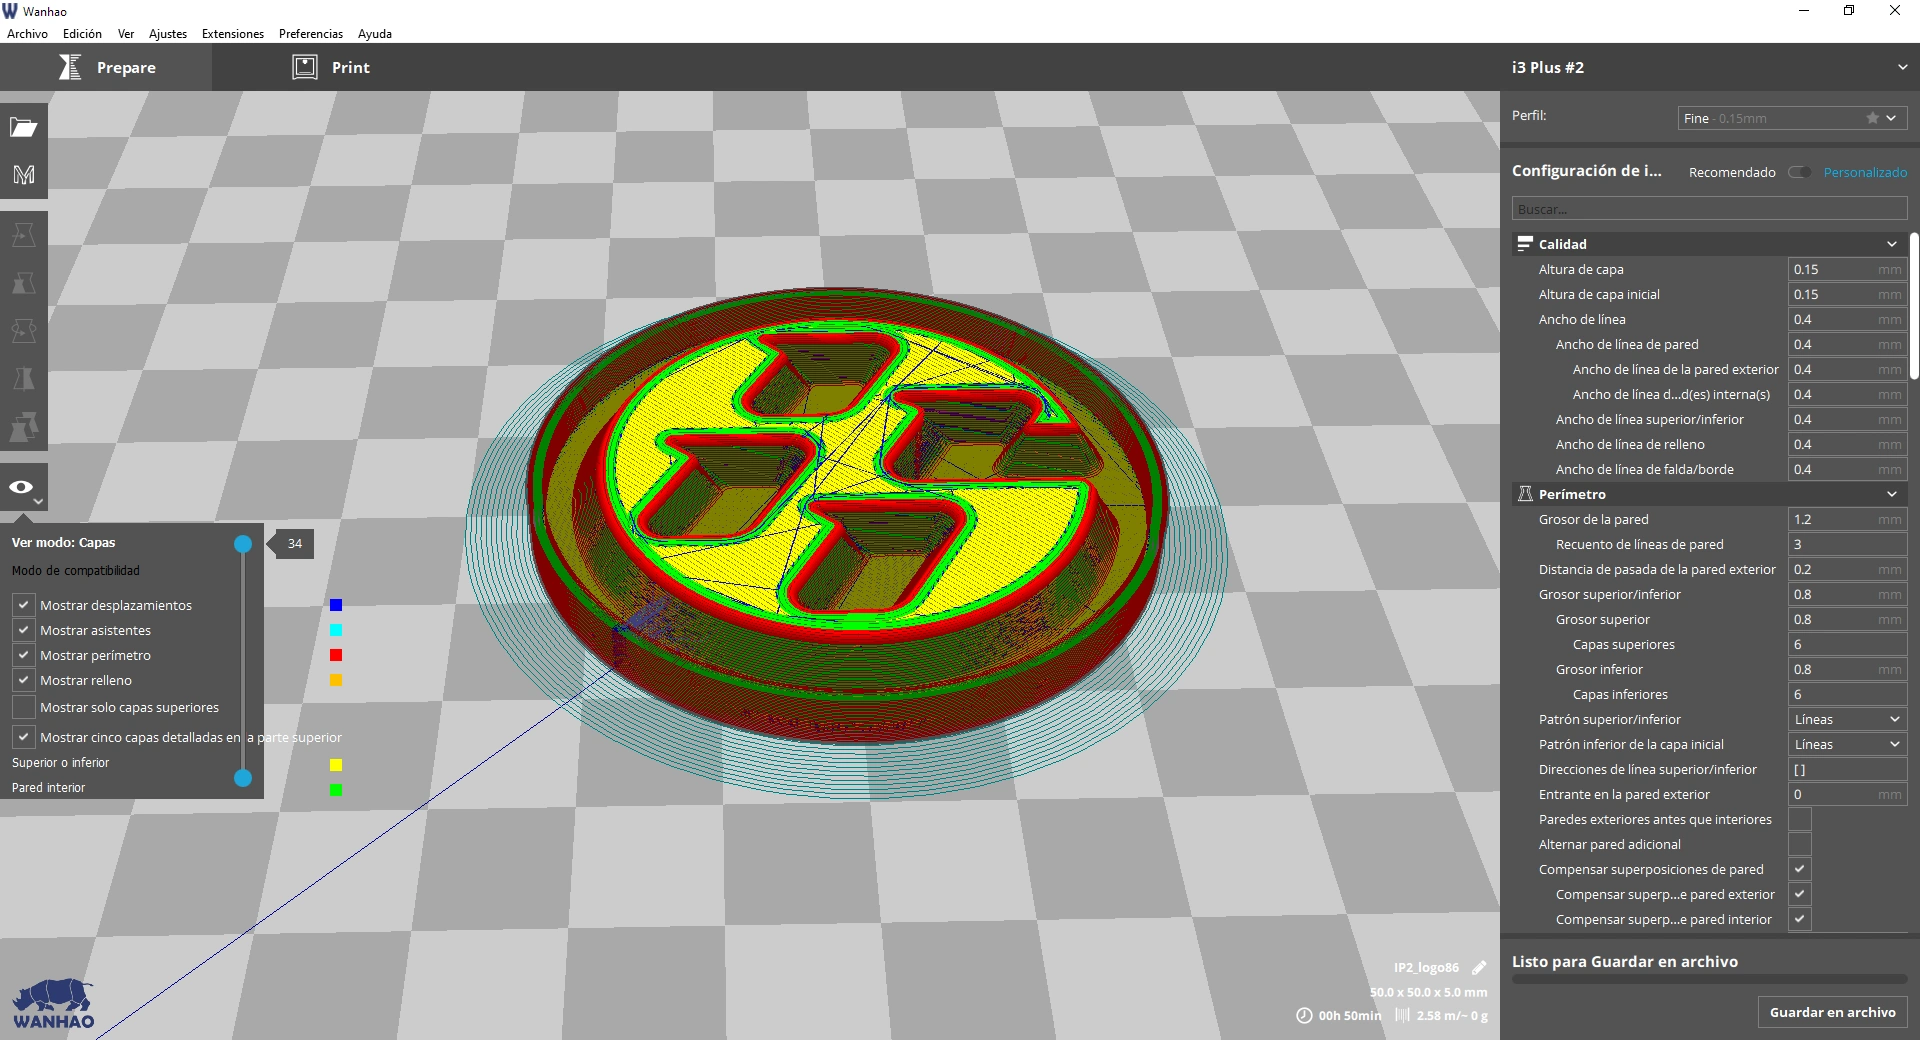This screenshot has height=1040, width=1920.
Task: Toggle Mostrar cinco capas detalladas checkbox
Action: coord(23,737)
